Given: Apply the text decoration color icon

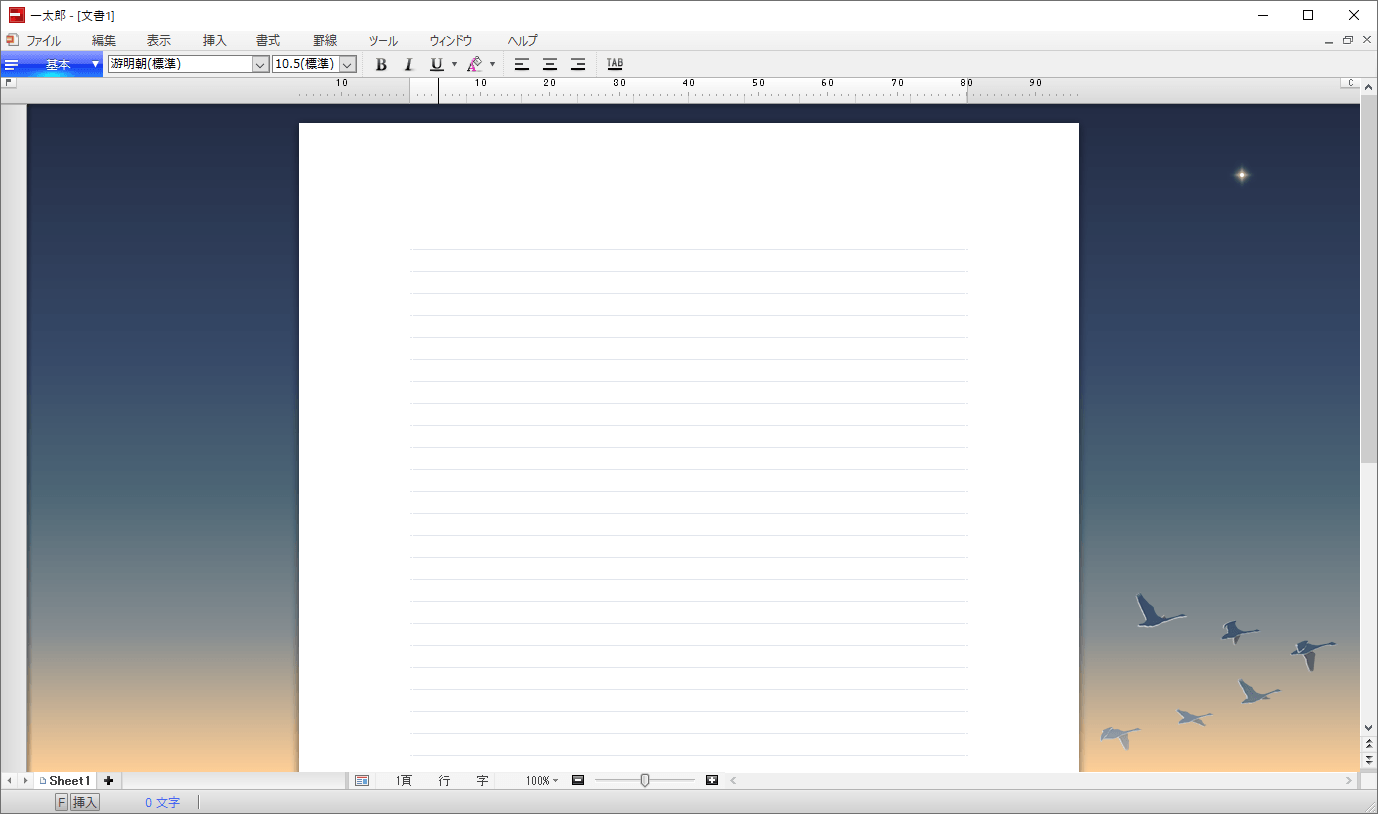Looking at the screenshot, I should (475, 65).
